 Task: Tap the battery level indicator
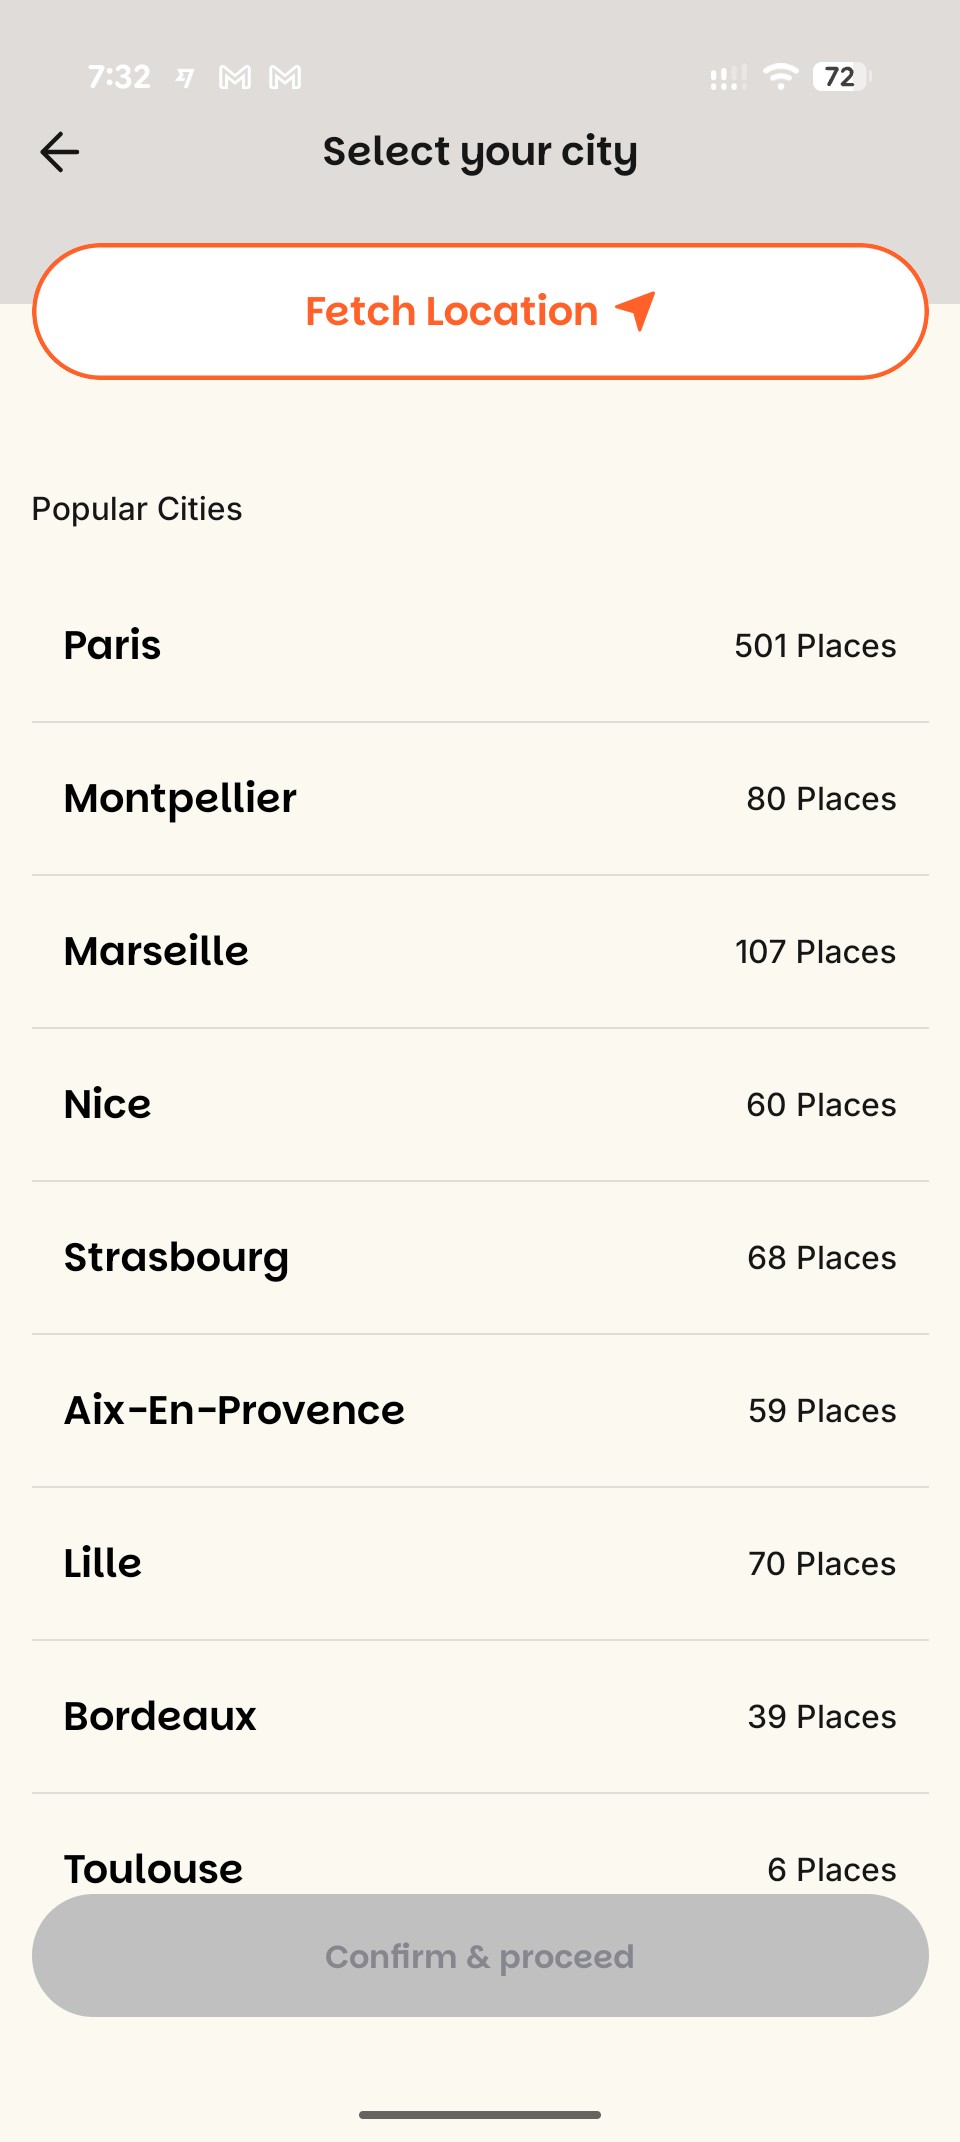coord(841,76)
